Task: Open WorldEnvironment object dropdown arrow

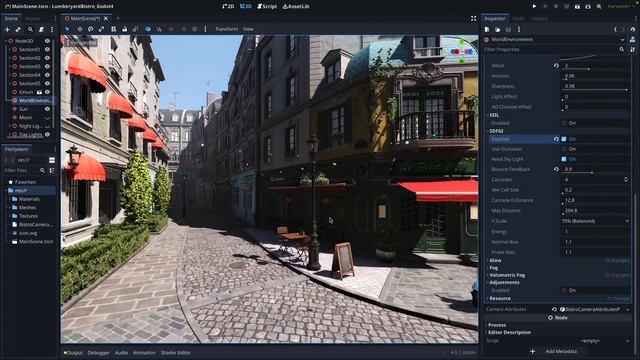Action: (x=622, y=40)
